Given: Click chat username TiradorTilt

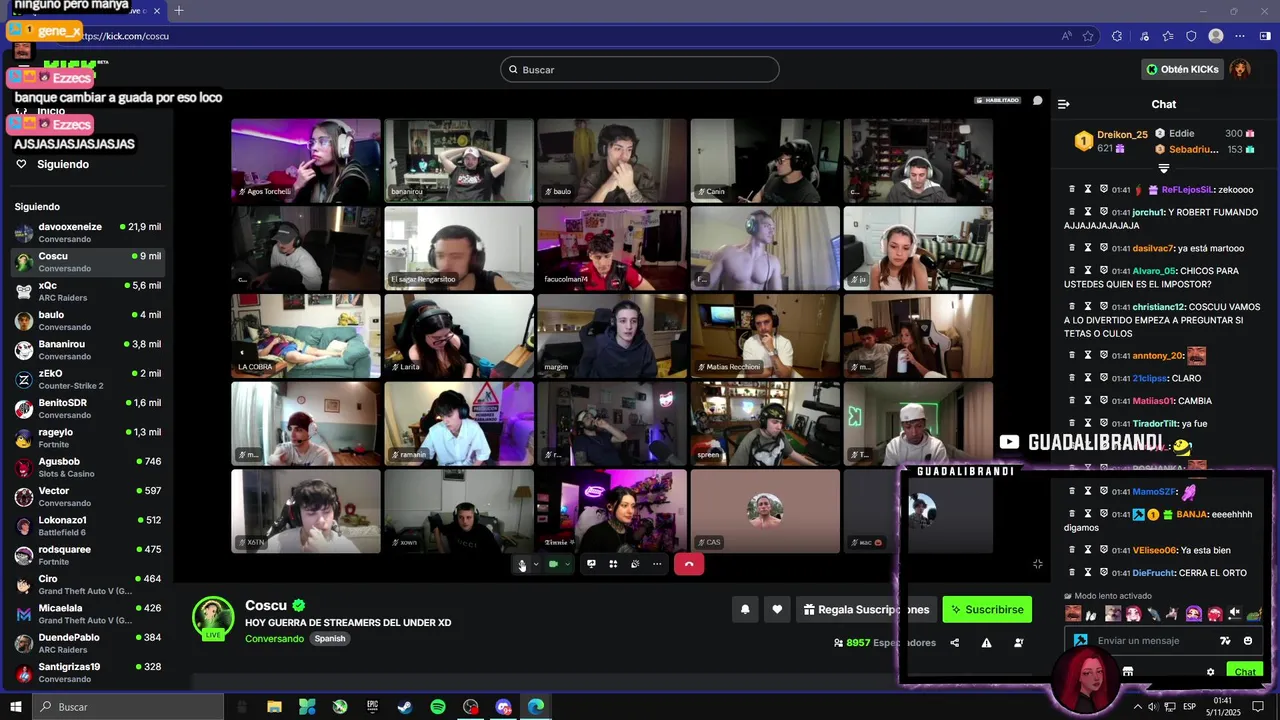Looking at the screenshot, I should pos(1155,424).
